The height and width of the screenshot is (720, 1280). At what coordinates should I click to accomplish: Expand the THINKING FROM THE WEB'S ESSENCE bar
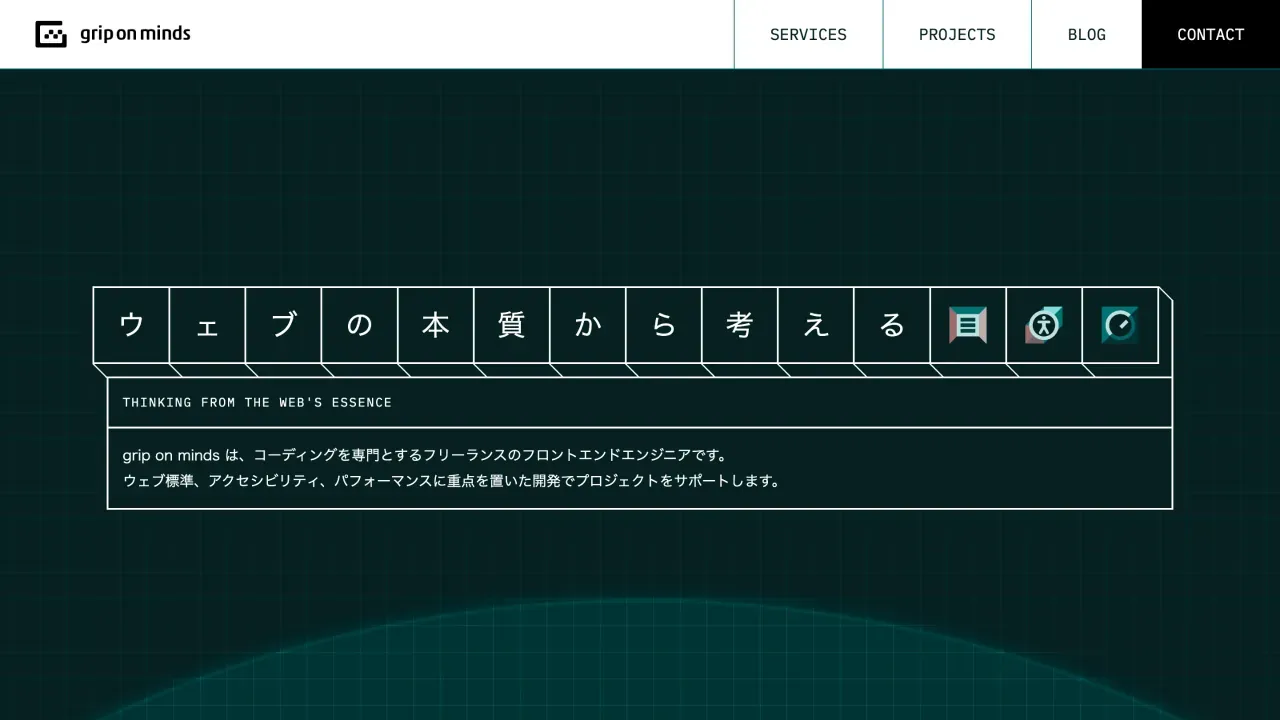640,402
